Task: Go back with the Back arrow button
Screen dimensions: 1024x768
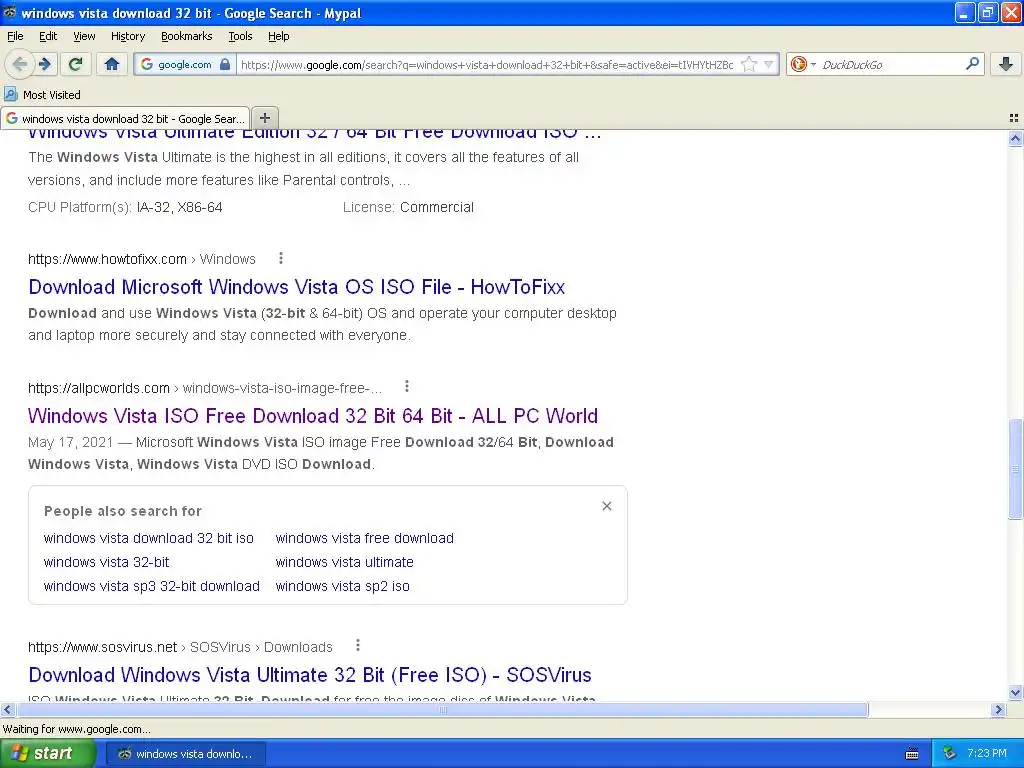Action: (x=20, y=64)
